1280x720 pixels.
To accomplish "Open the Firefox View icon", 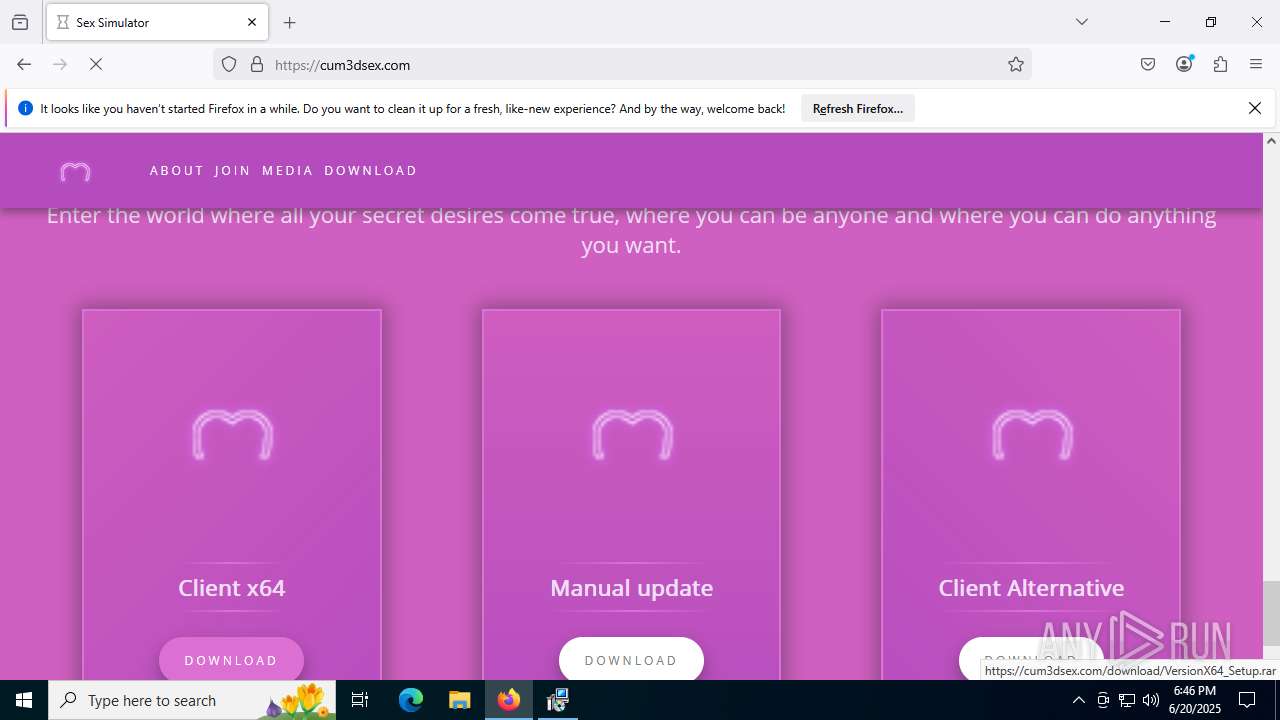I will (20, 22).
